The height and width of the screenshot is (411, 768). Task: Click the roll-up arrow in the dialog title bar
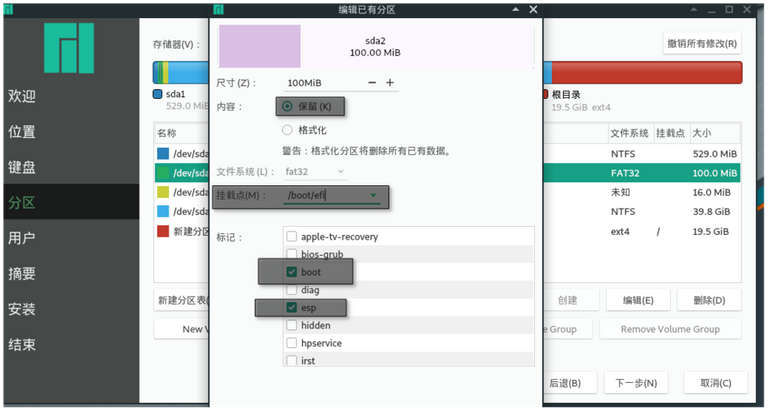point(515,8)
